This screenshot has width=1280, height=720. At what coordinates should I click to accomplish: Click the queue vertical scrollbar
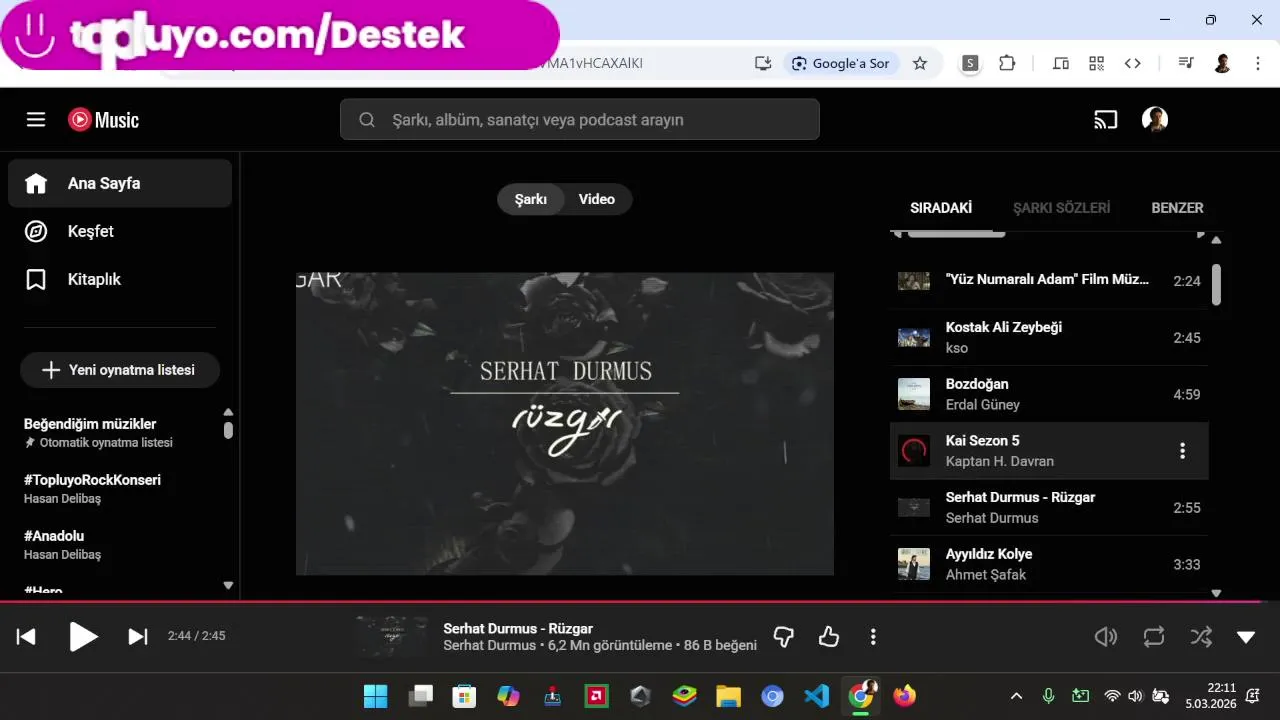pos(1216,285)
